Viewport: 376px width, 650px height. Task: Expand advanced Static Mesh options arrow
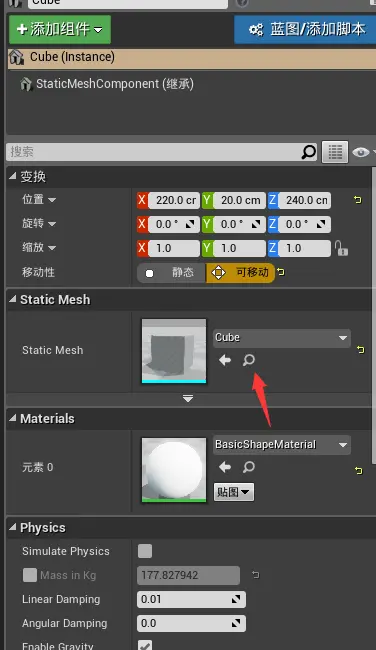coord(188,399)
